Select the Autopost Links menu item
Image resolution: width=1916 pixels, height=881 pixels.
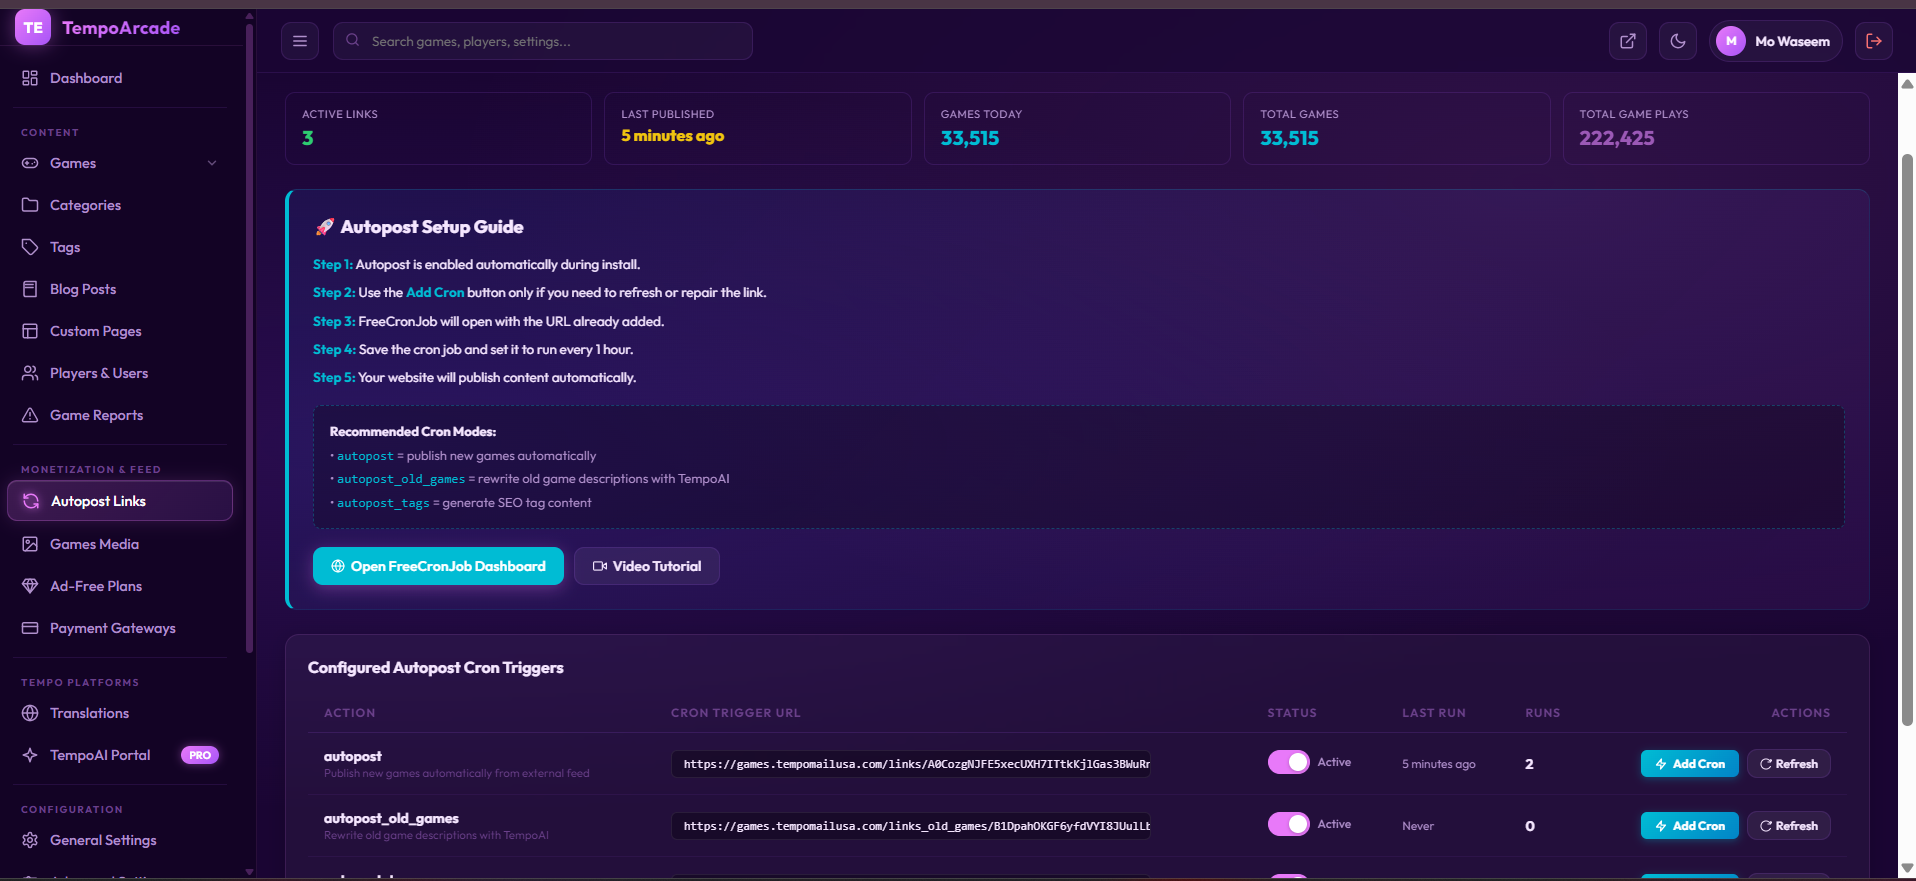120,501
